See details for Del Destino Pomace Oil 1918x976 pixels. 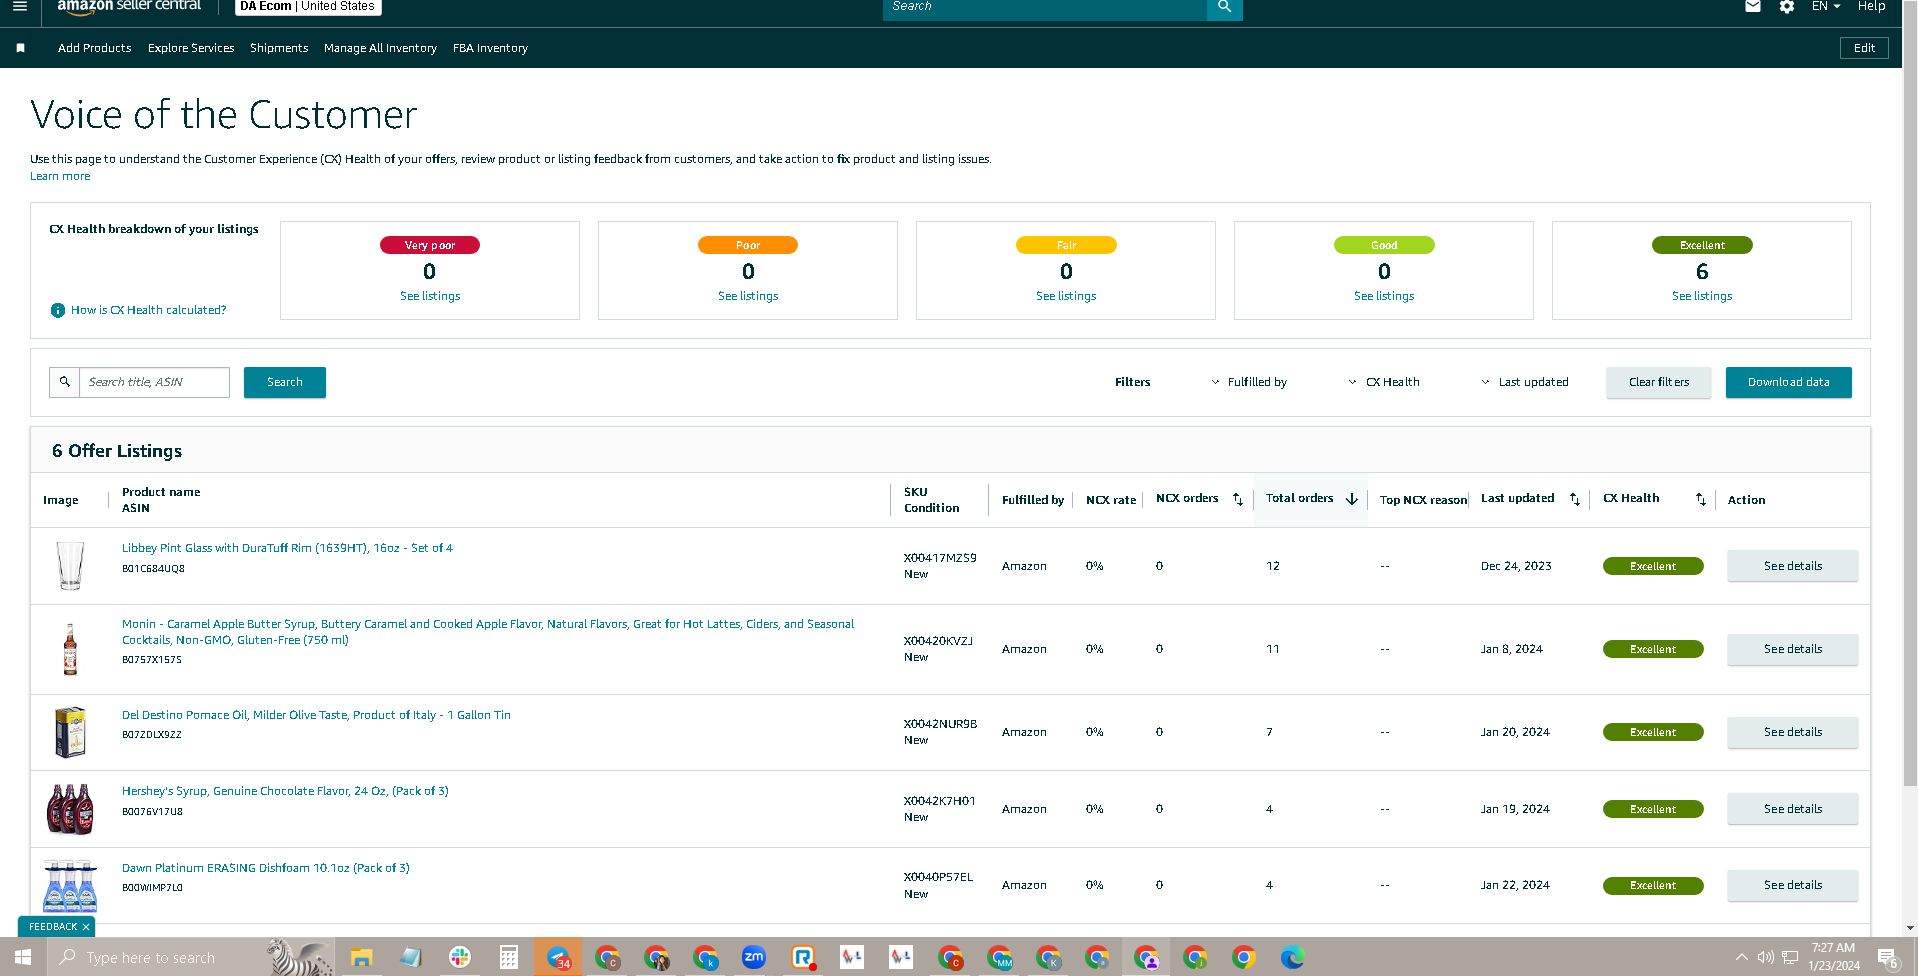tap(1793, 732)
